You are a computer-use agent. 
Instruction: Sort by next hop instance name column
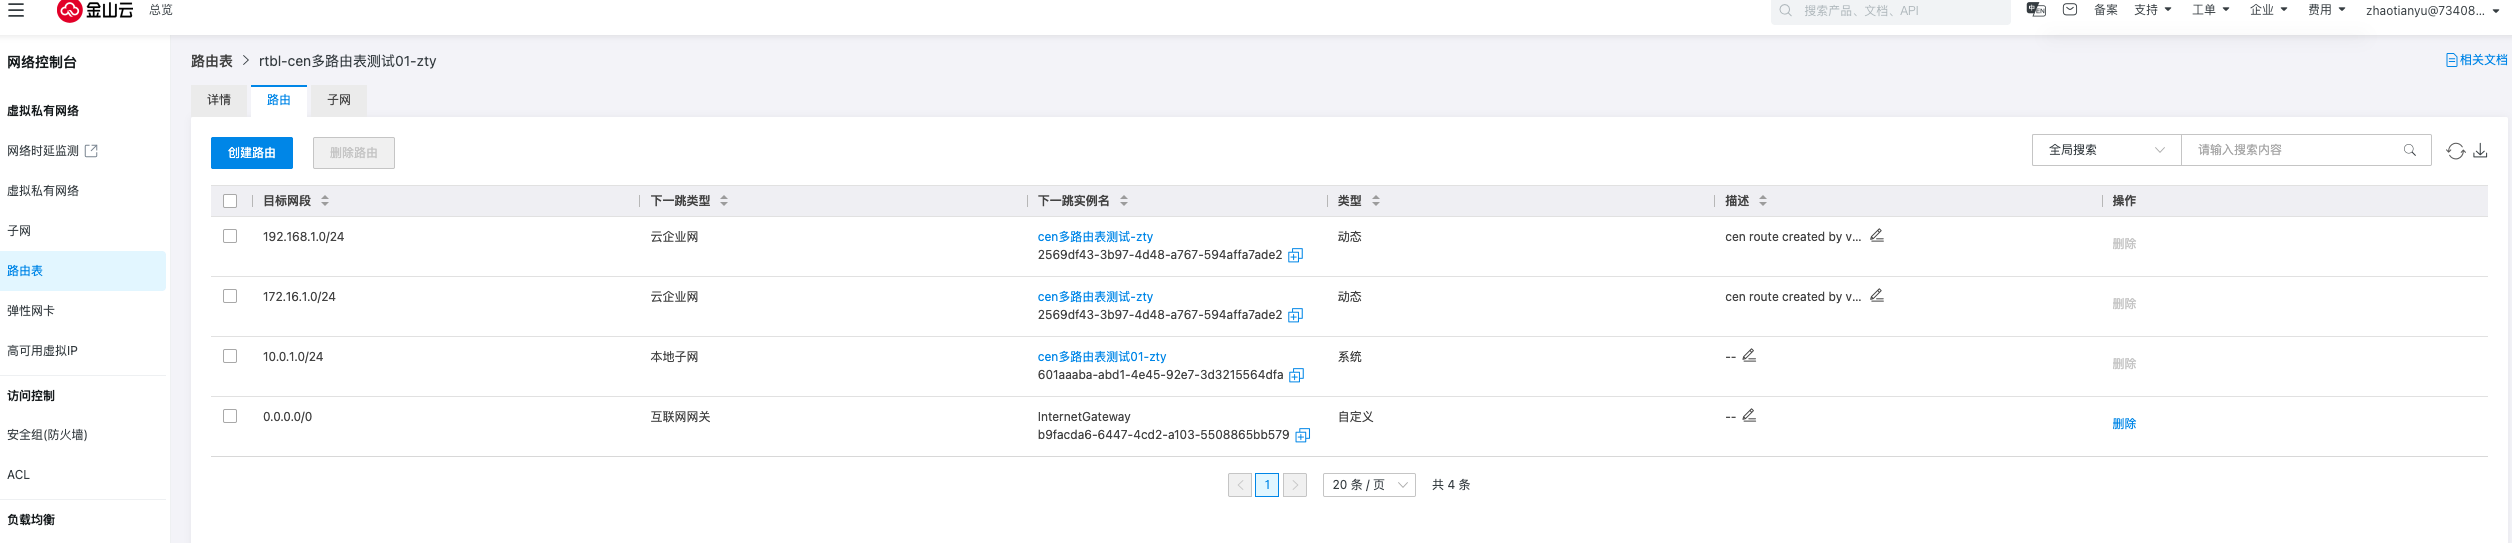1124,201
